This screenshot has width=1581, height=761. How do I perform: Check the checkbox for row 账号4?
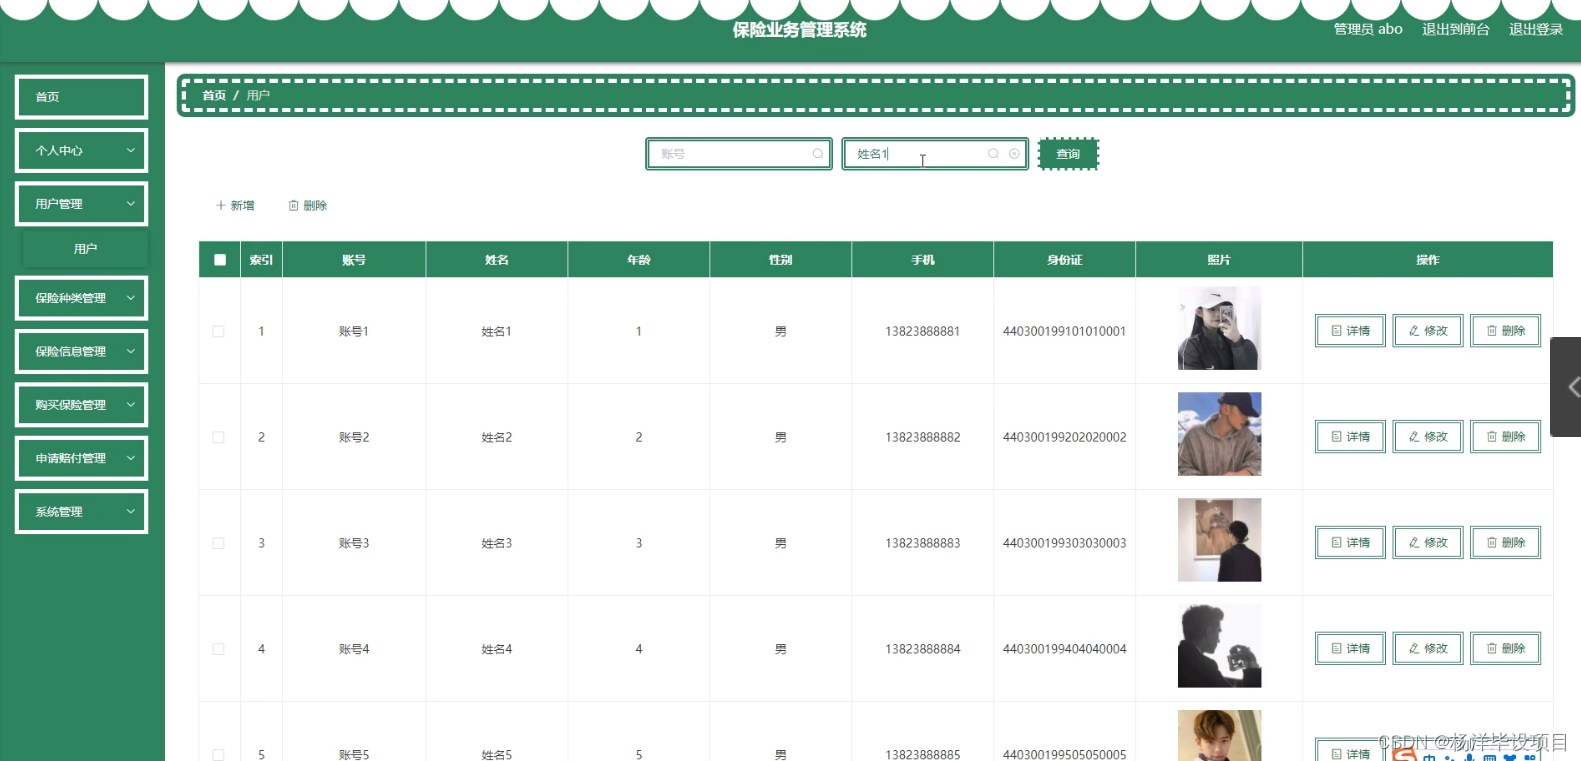click(x=218, y=649)
